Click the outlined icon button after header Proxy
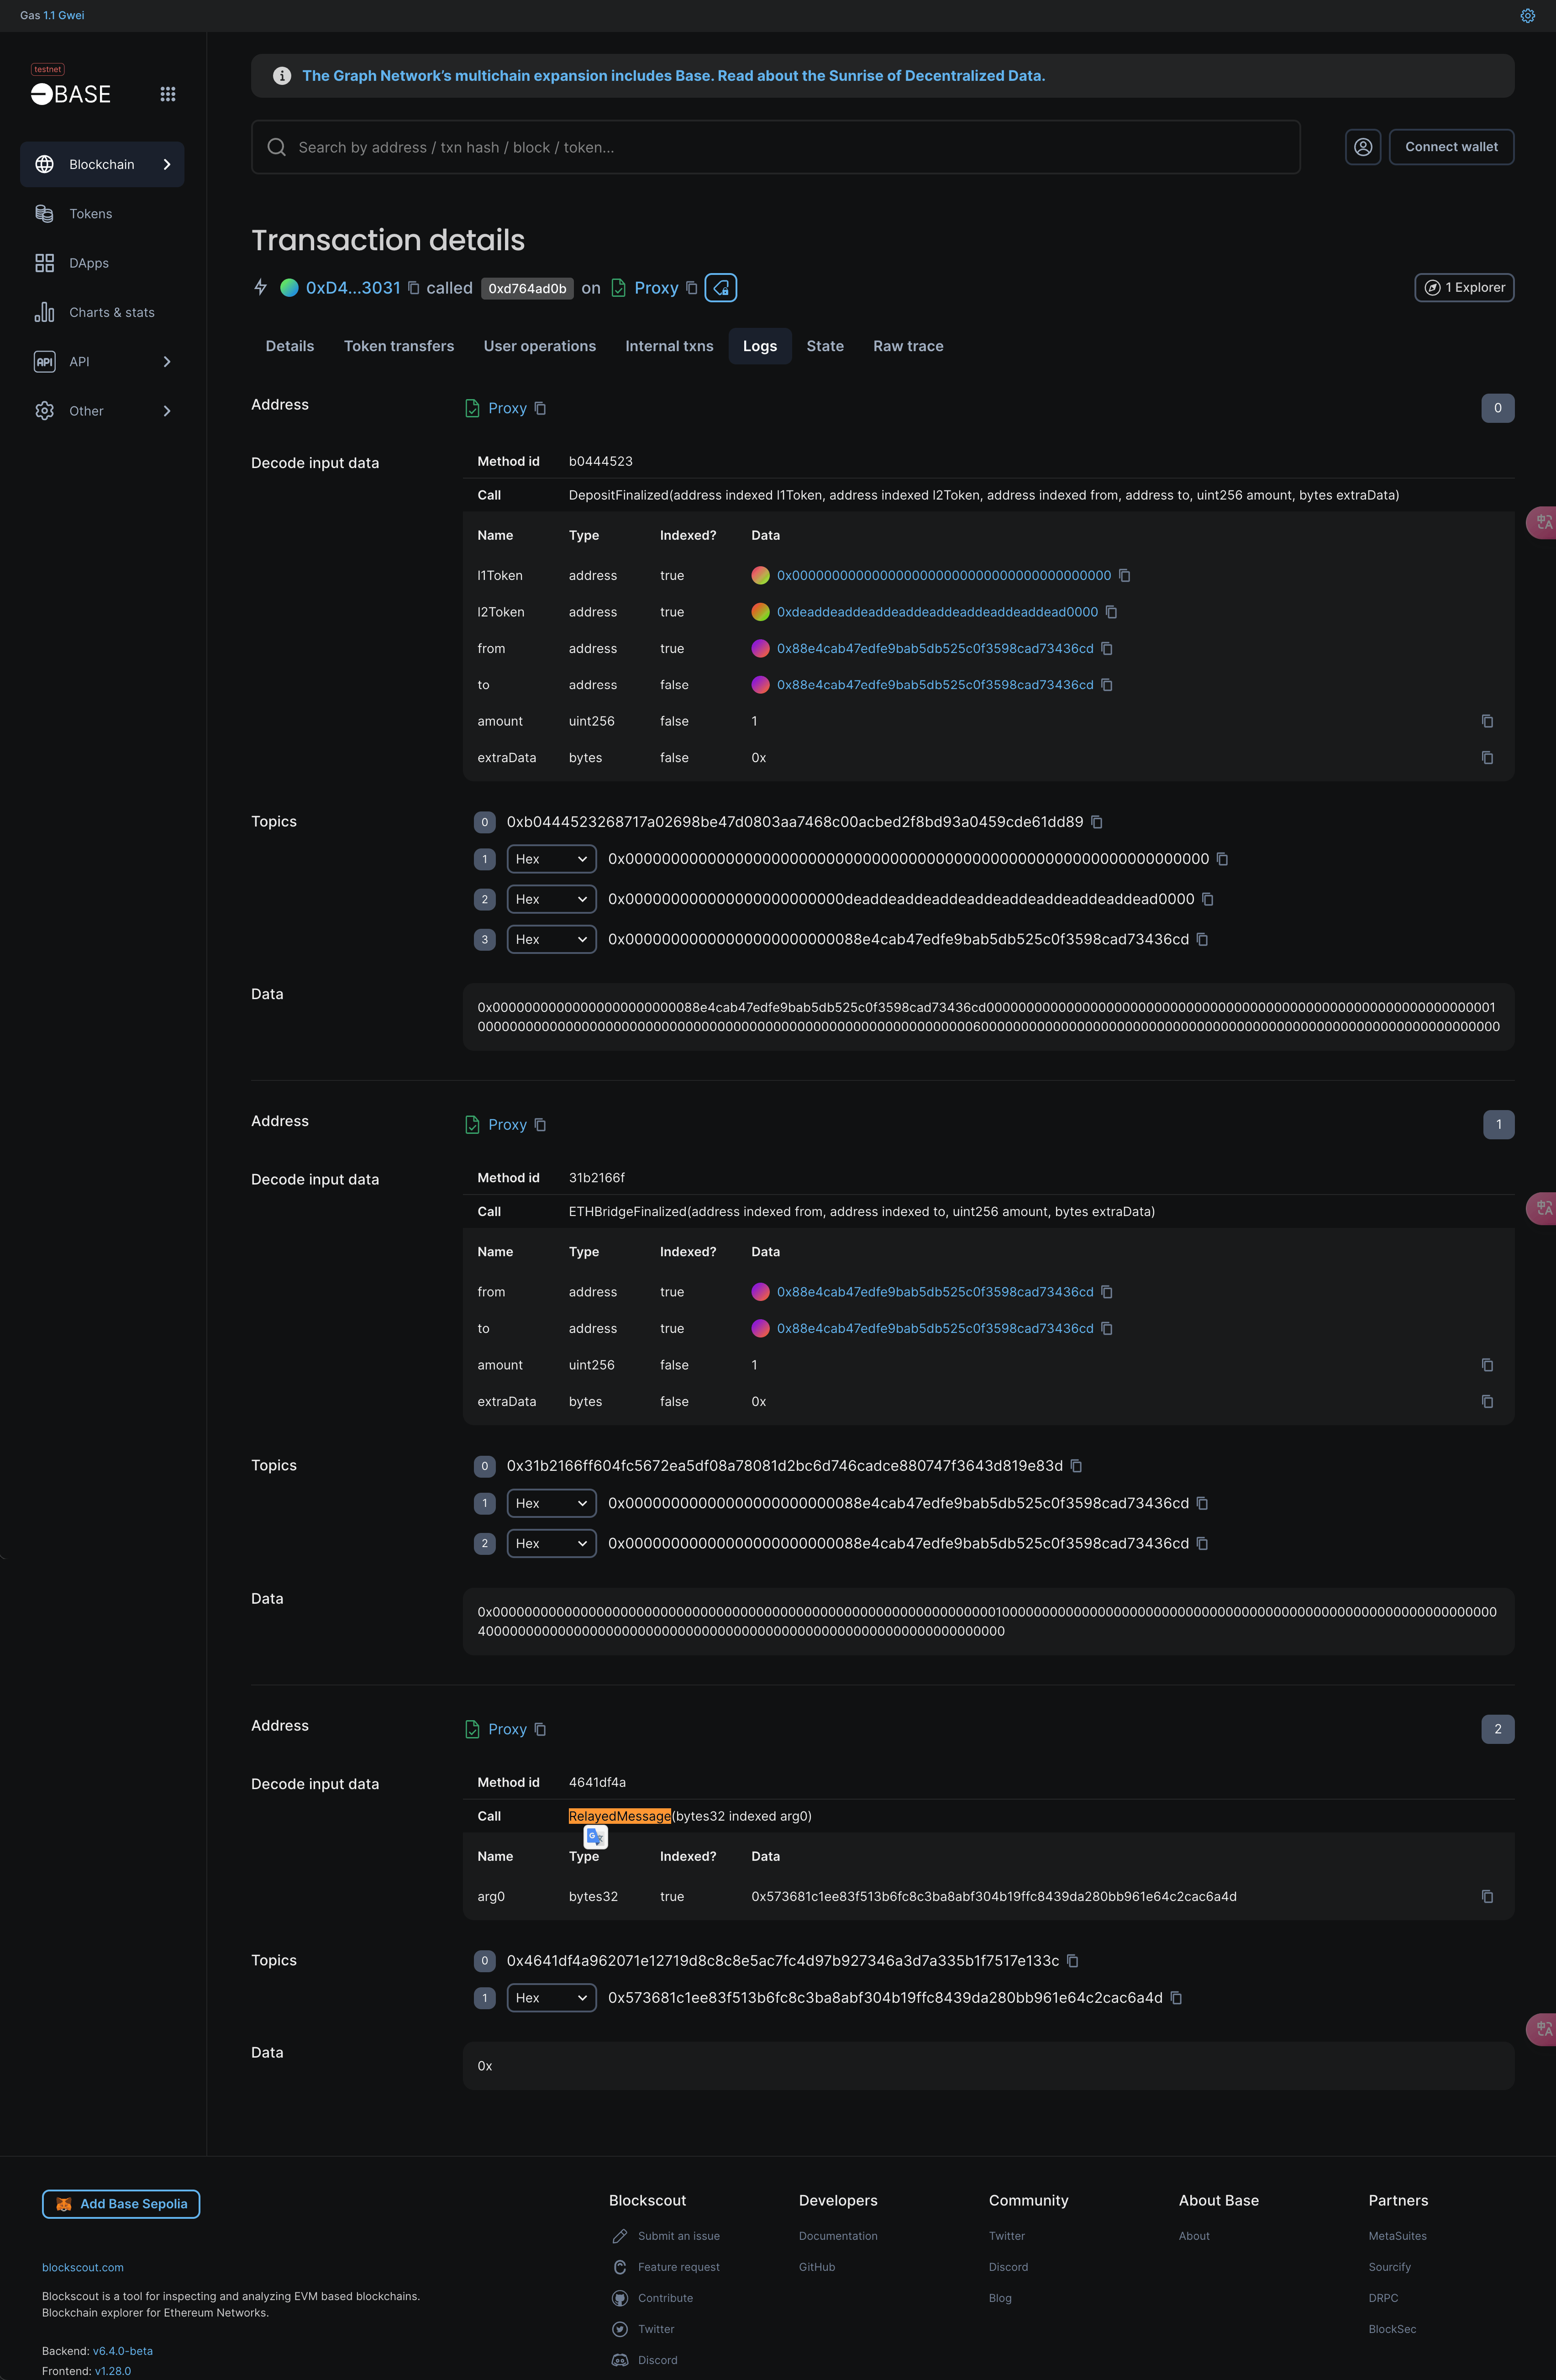 tap(721, 288)
